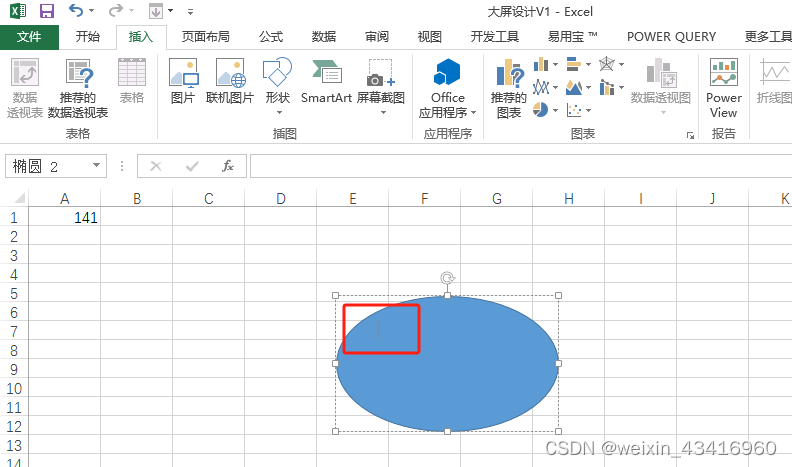Insert a 数据透视表 pivot table

25,88
